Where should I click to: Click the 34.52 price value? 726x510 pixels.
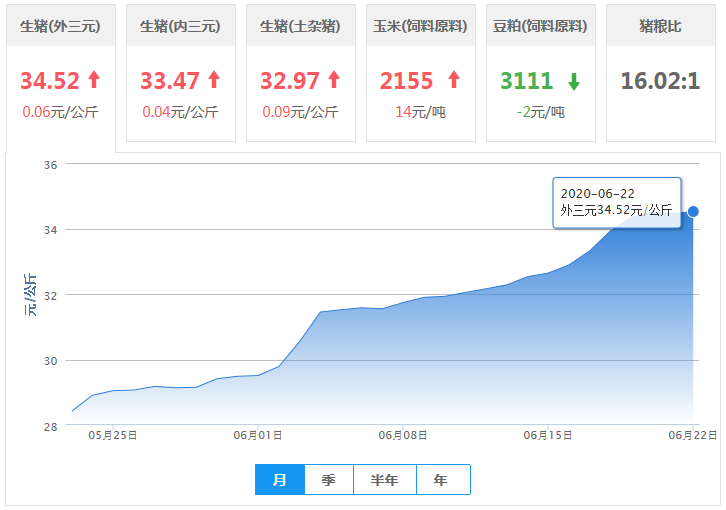point(50,80)
